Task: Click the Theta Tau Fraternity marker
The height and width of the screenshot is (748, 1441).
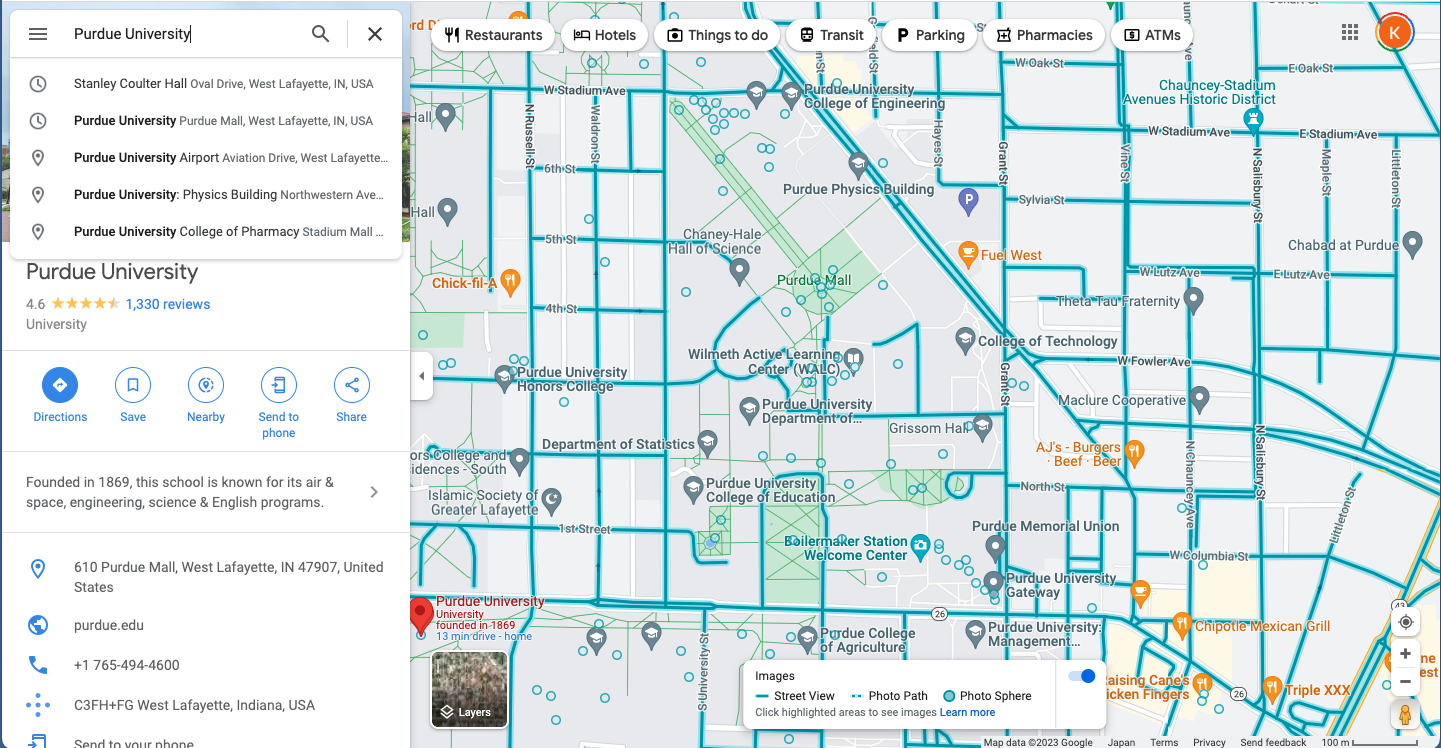Action: coord(1193,299)
